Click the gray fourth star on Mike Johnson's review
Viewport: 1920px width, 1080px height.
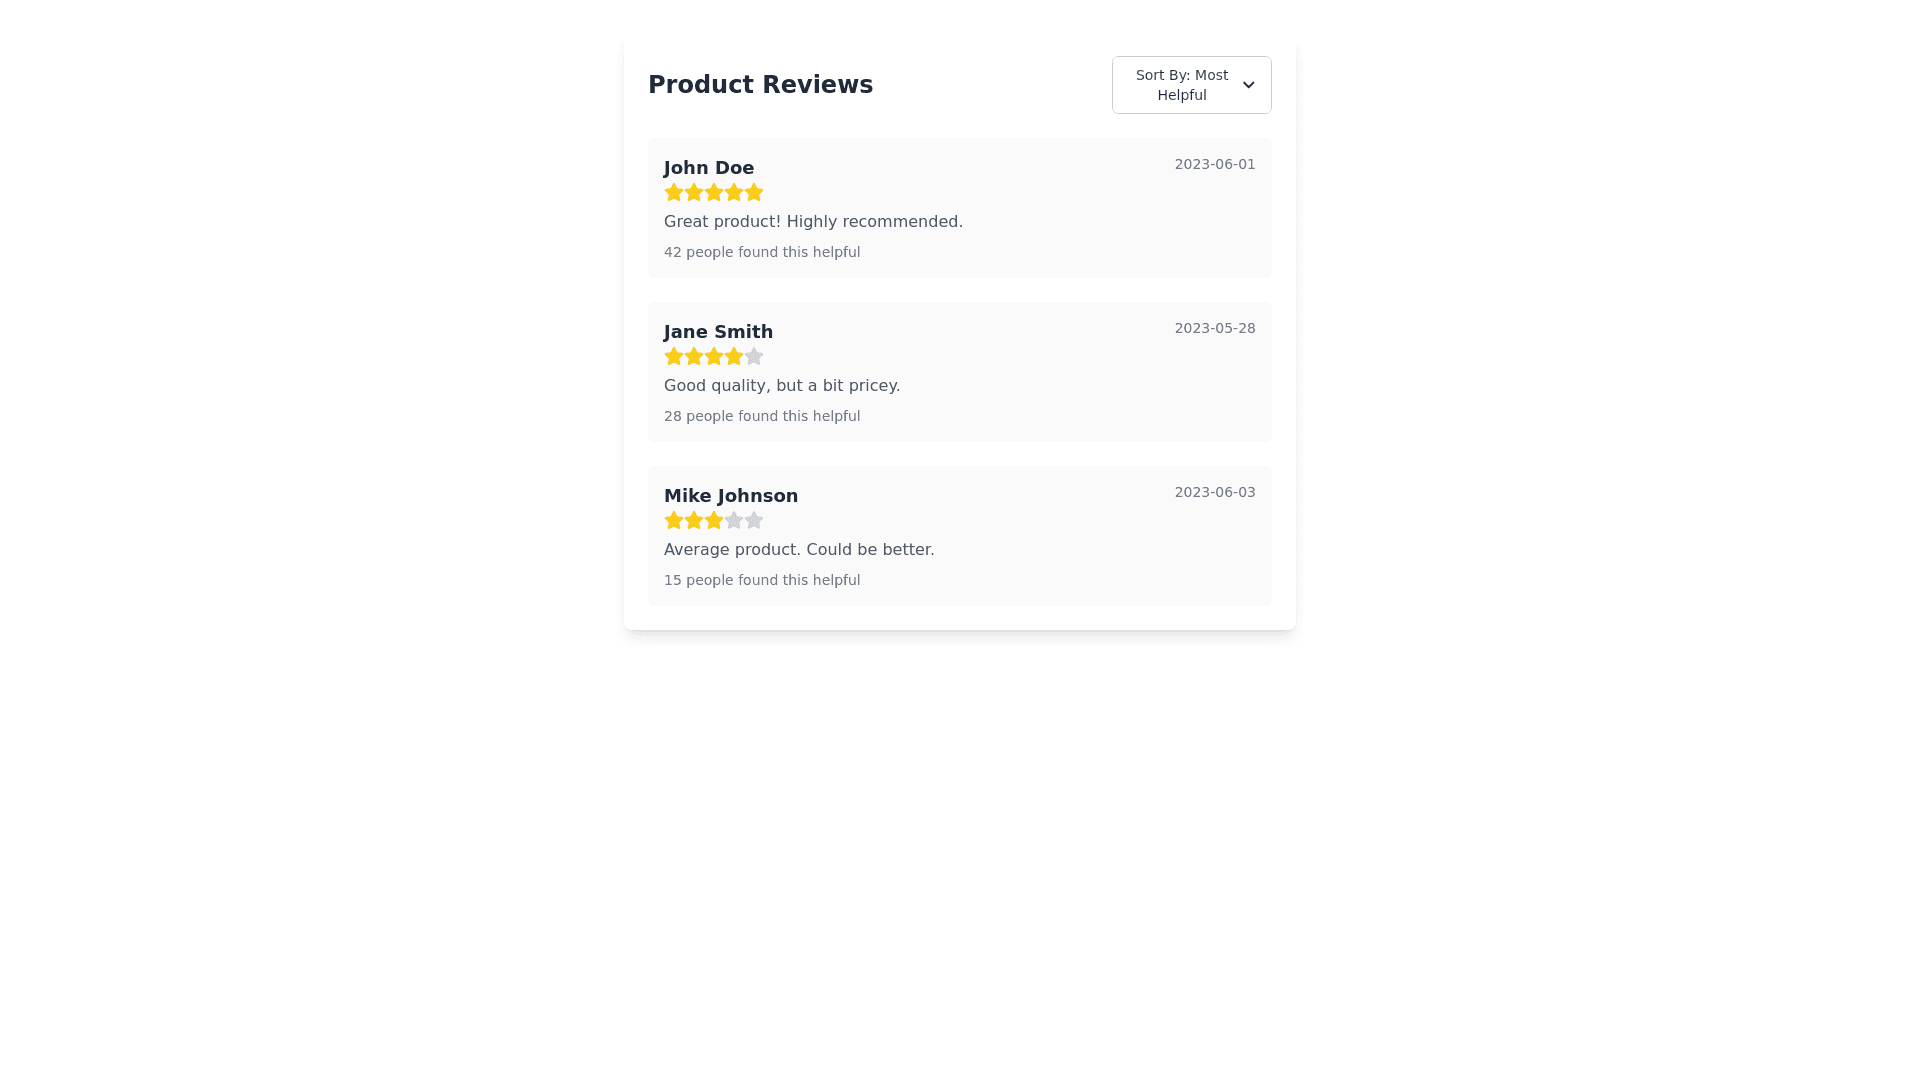click(x=734, y=520)
